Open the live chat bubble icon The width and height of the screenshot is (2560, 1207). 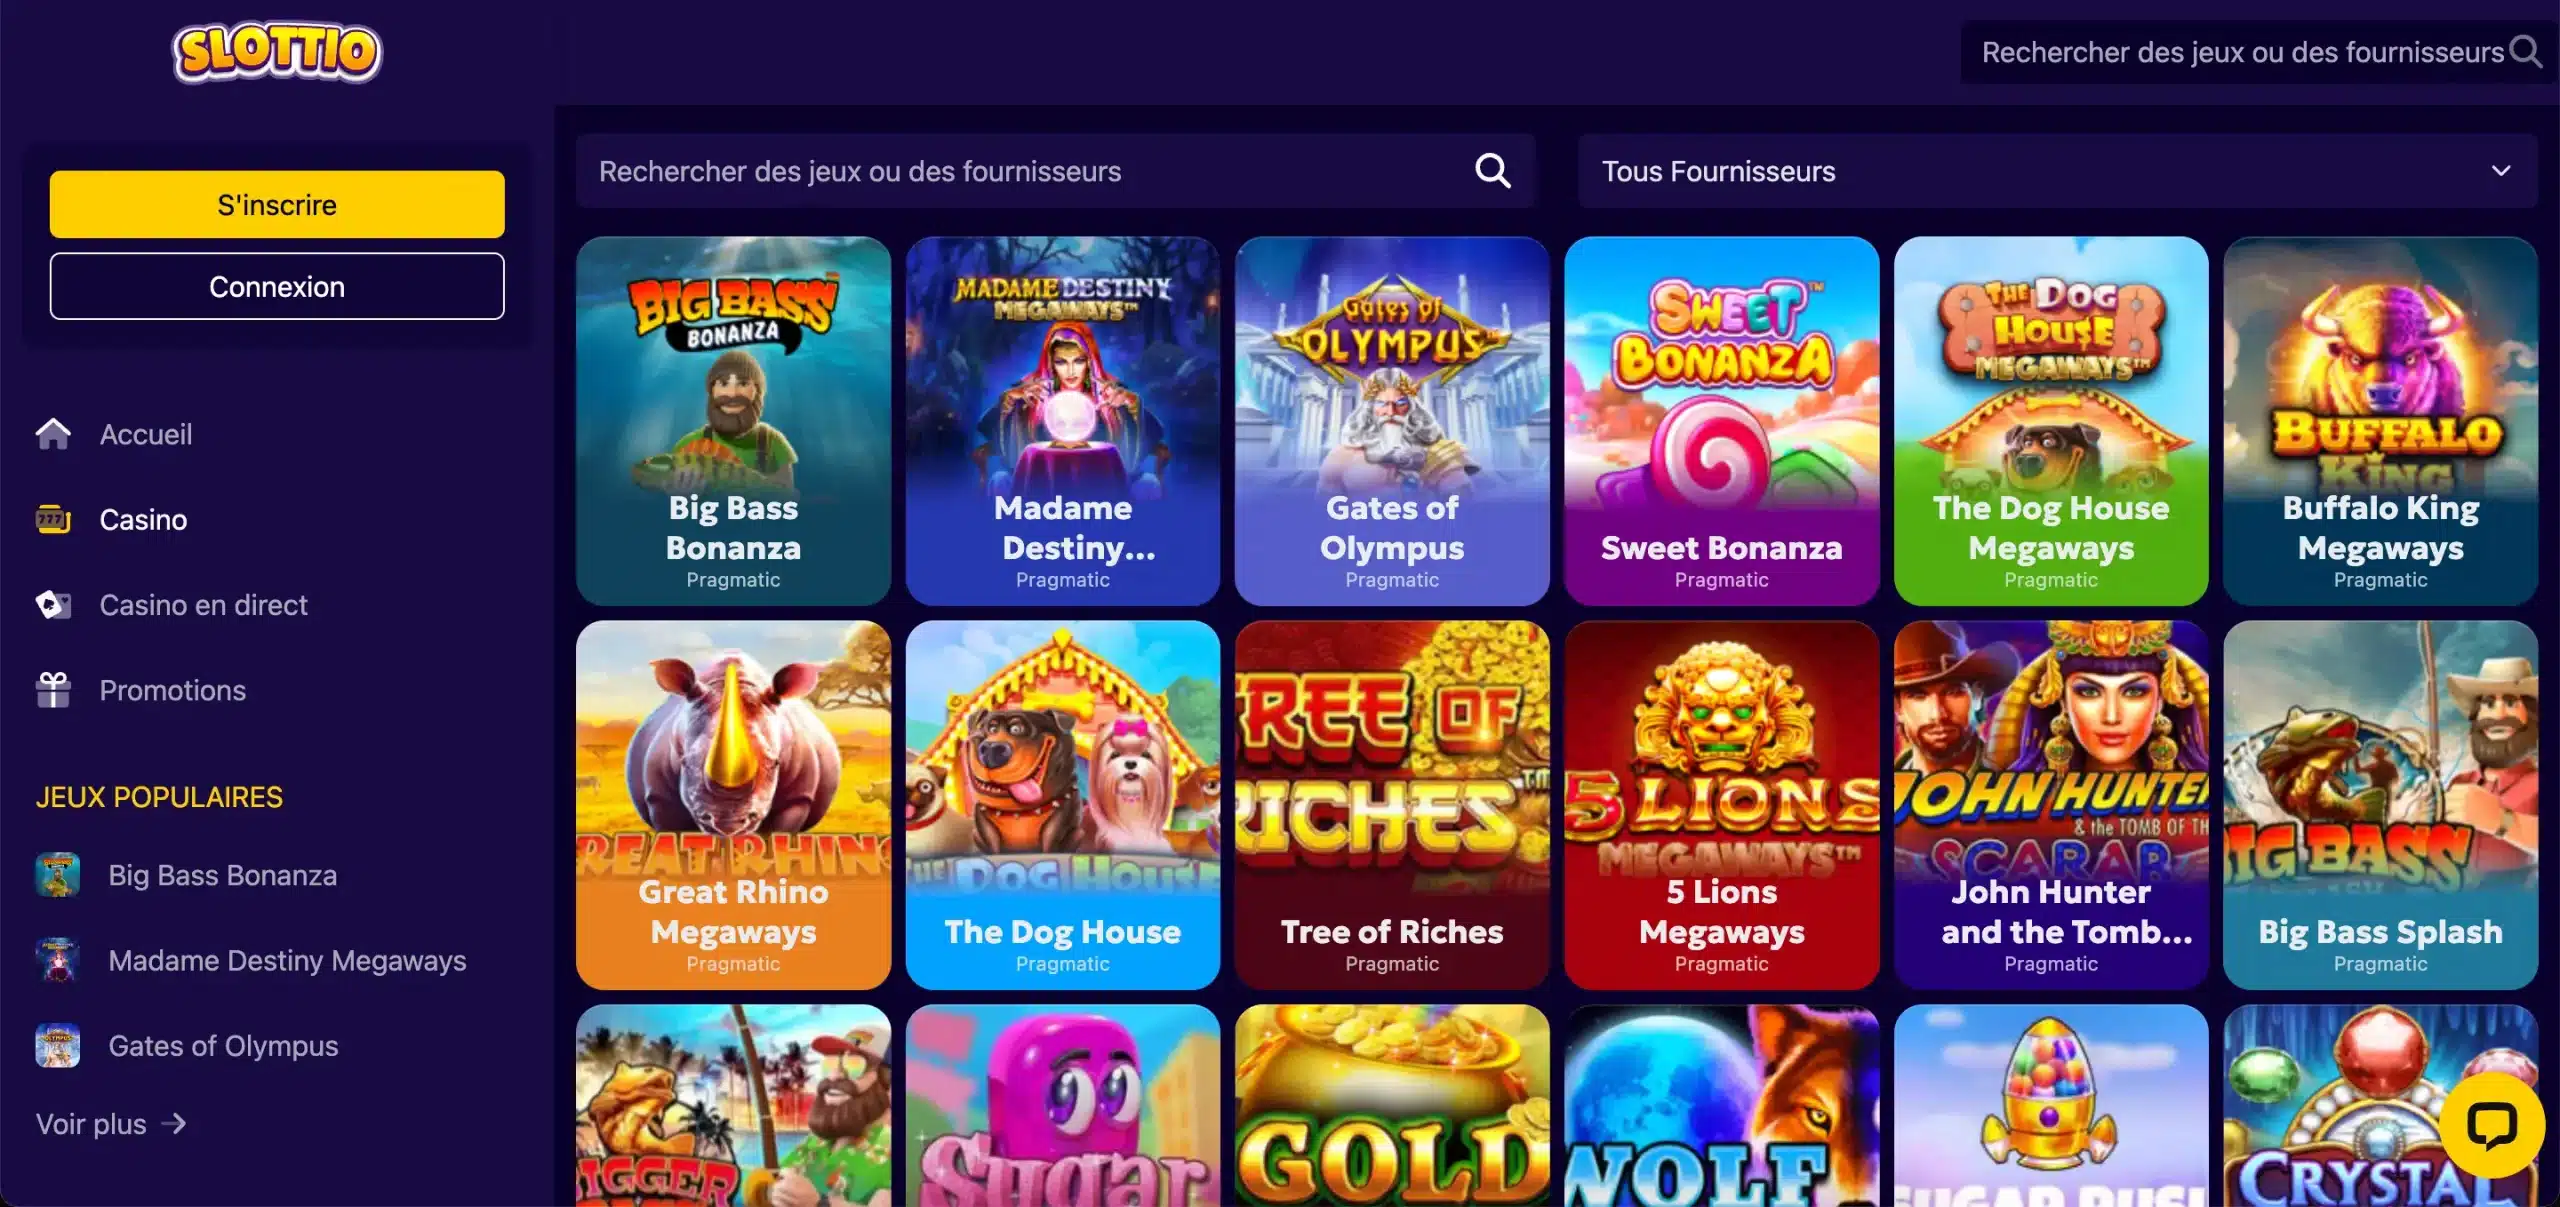pos(2491,1126)
